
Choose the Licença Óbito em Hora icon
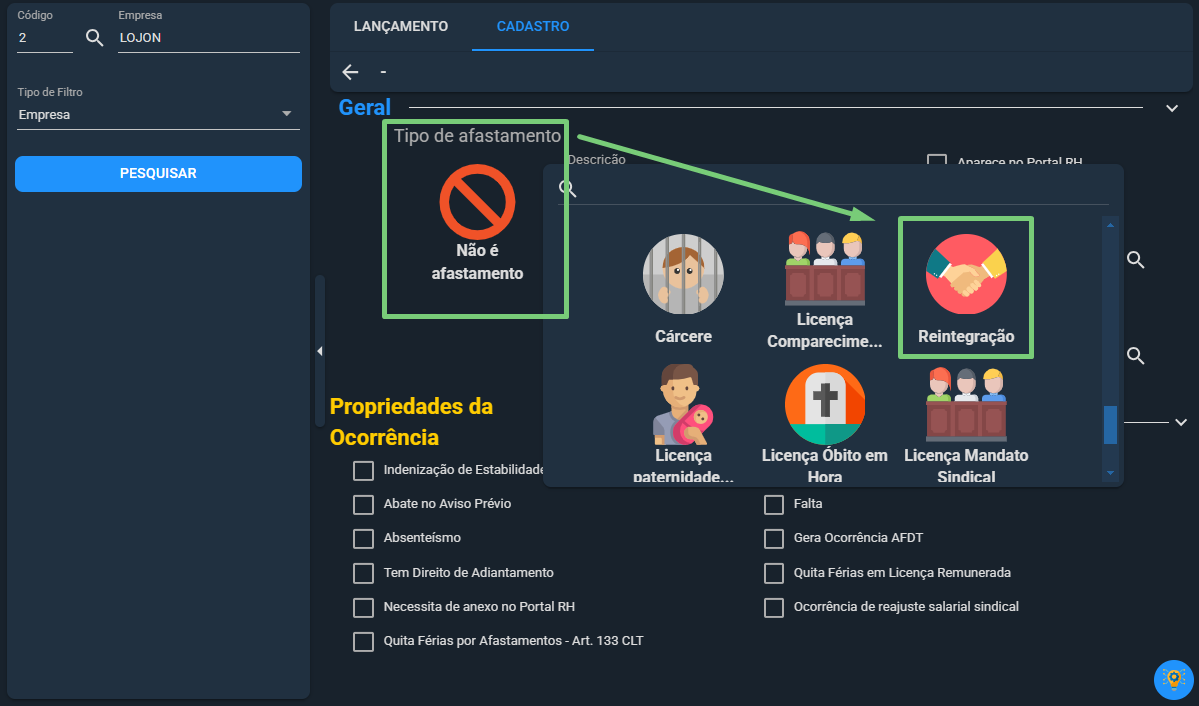[824, 404]
